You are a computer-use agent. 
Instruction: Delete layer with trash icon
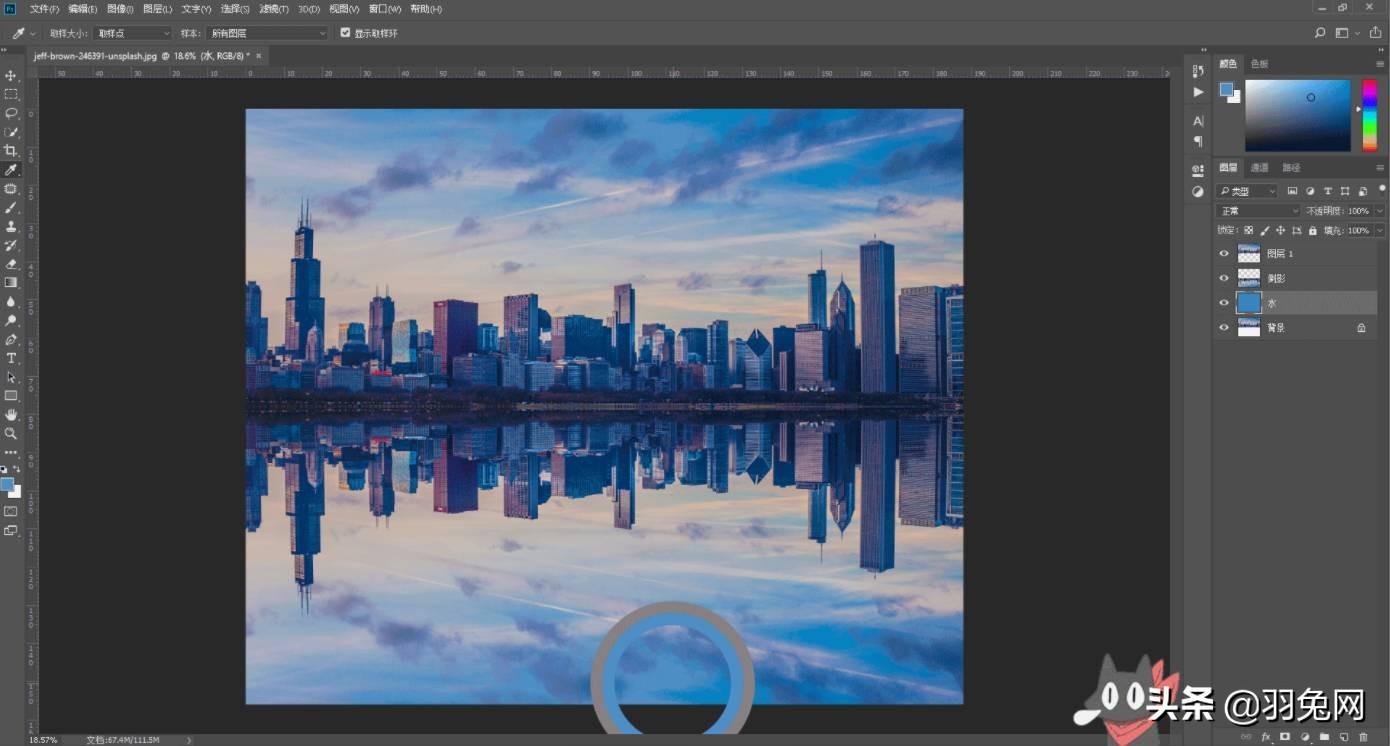pyautogui.click(x=1363, y=737)
